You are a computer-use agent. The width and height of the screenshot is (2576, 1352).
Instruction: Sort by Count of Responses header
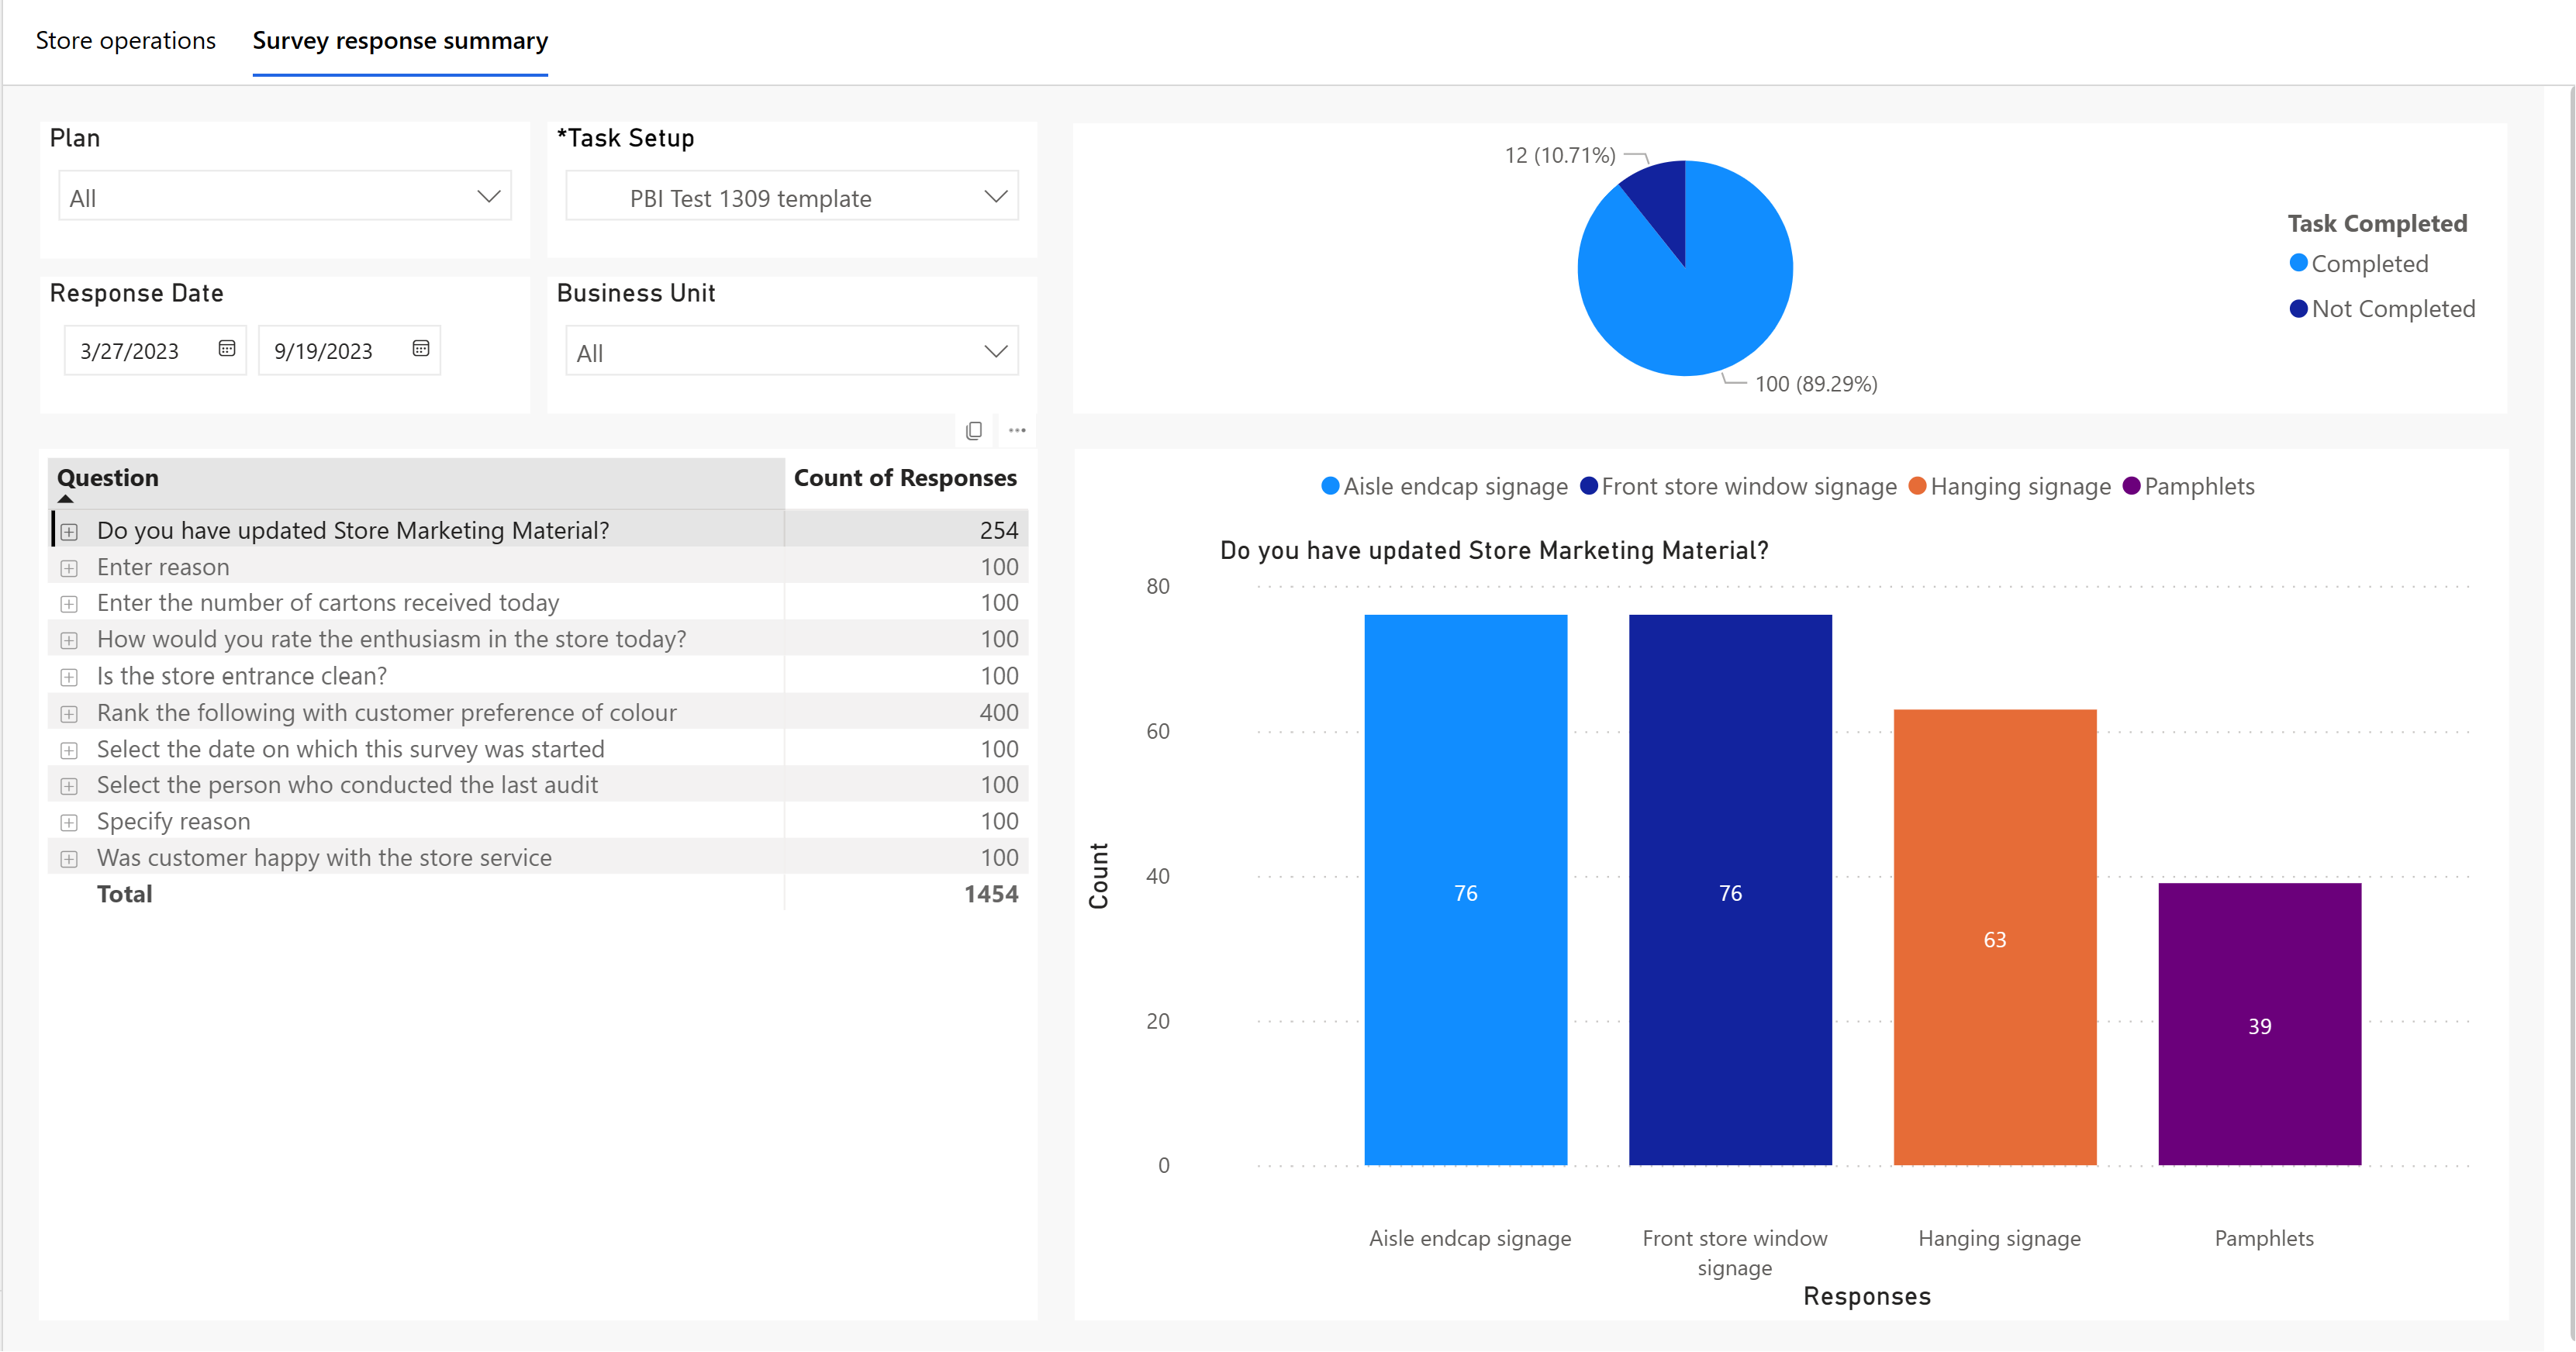905,478
